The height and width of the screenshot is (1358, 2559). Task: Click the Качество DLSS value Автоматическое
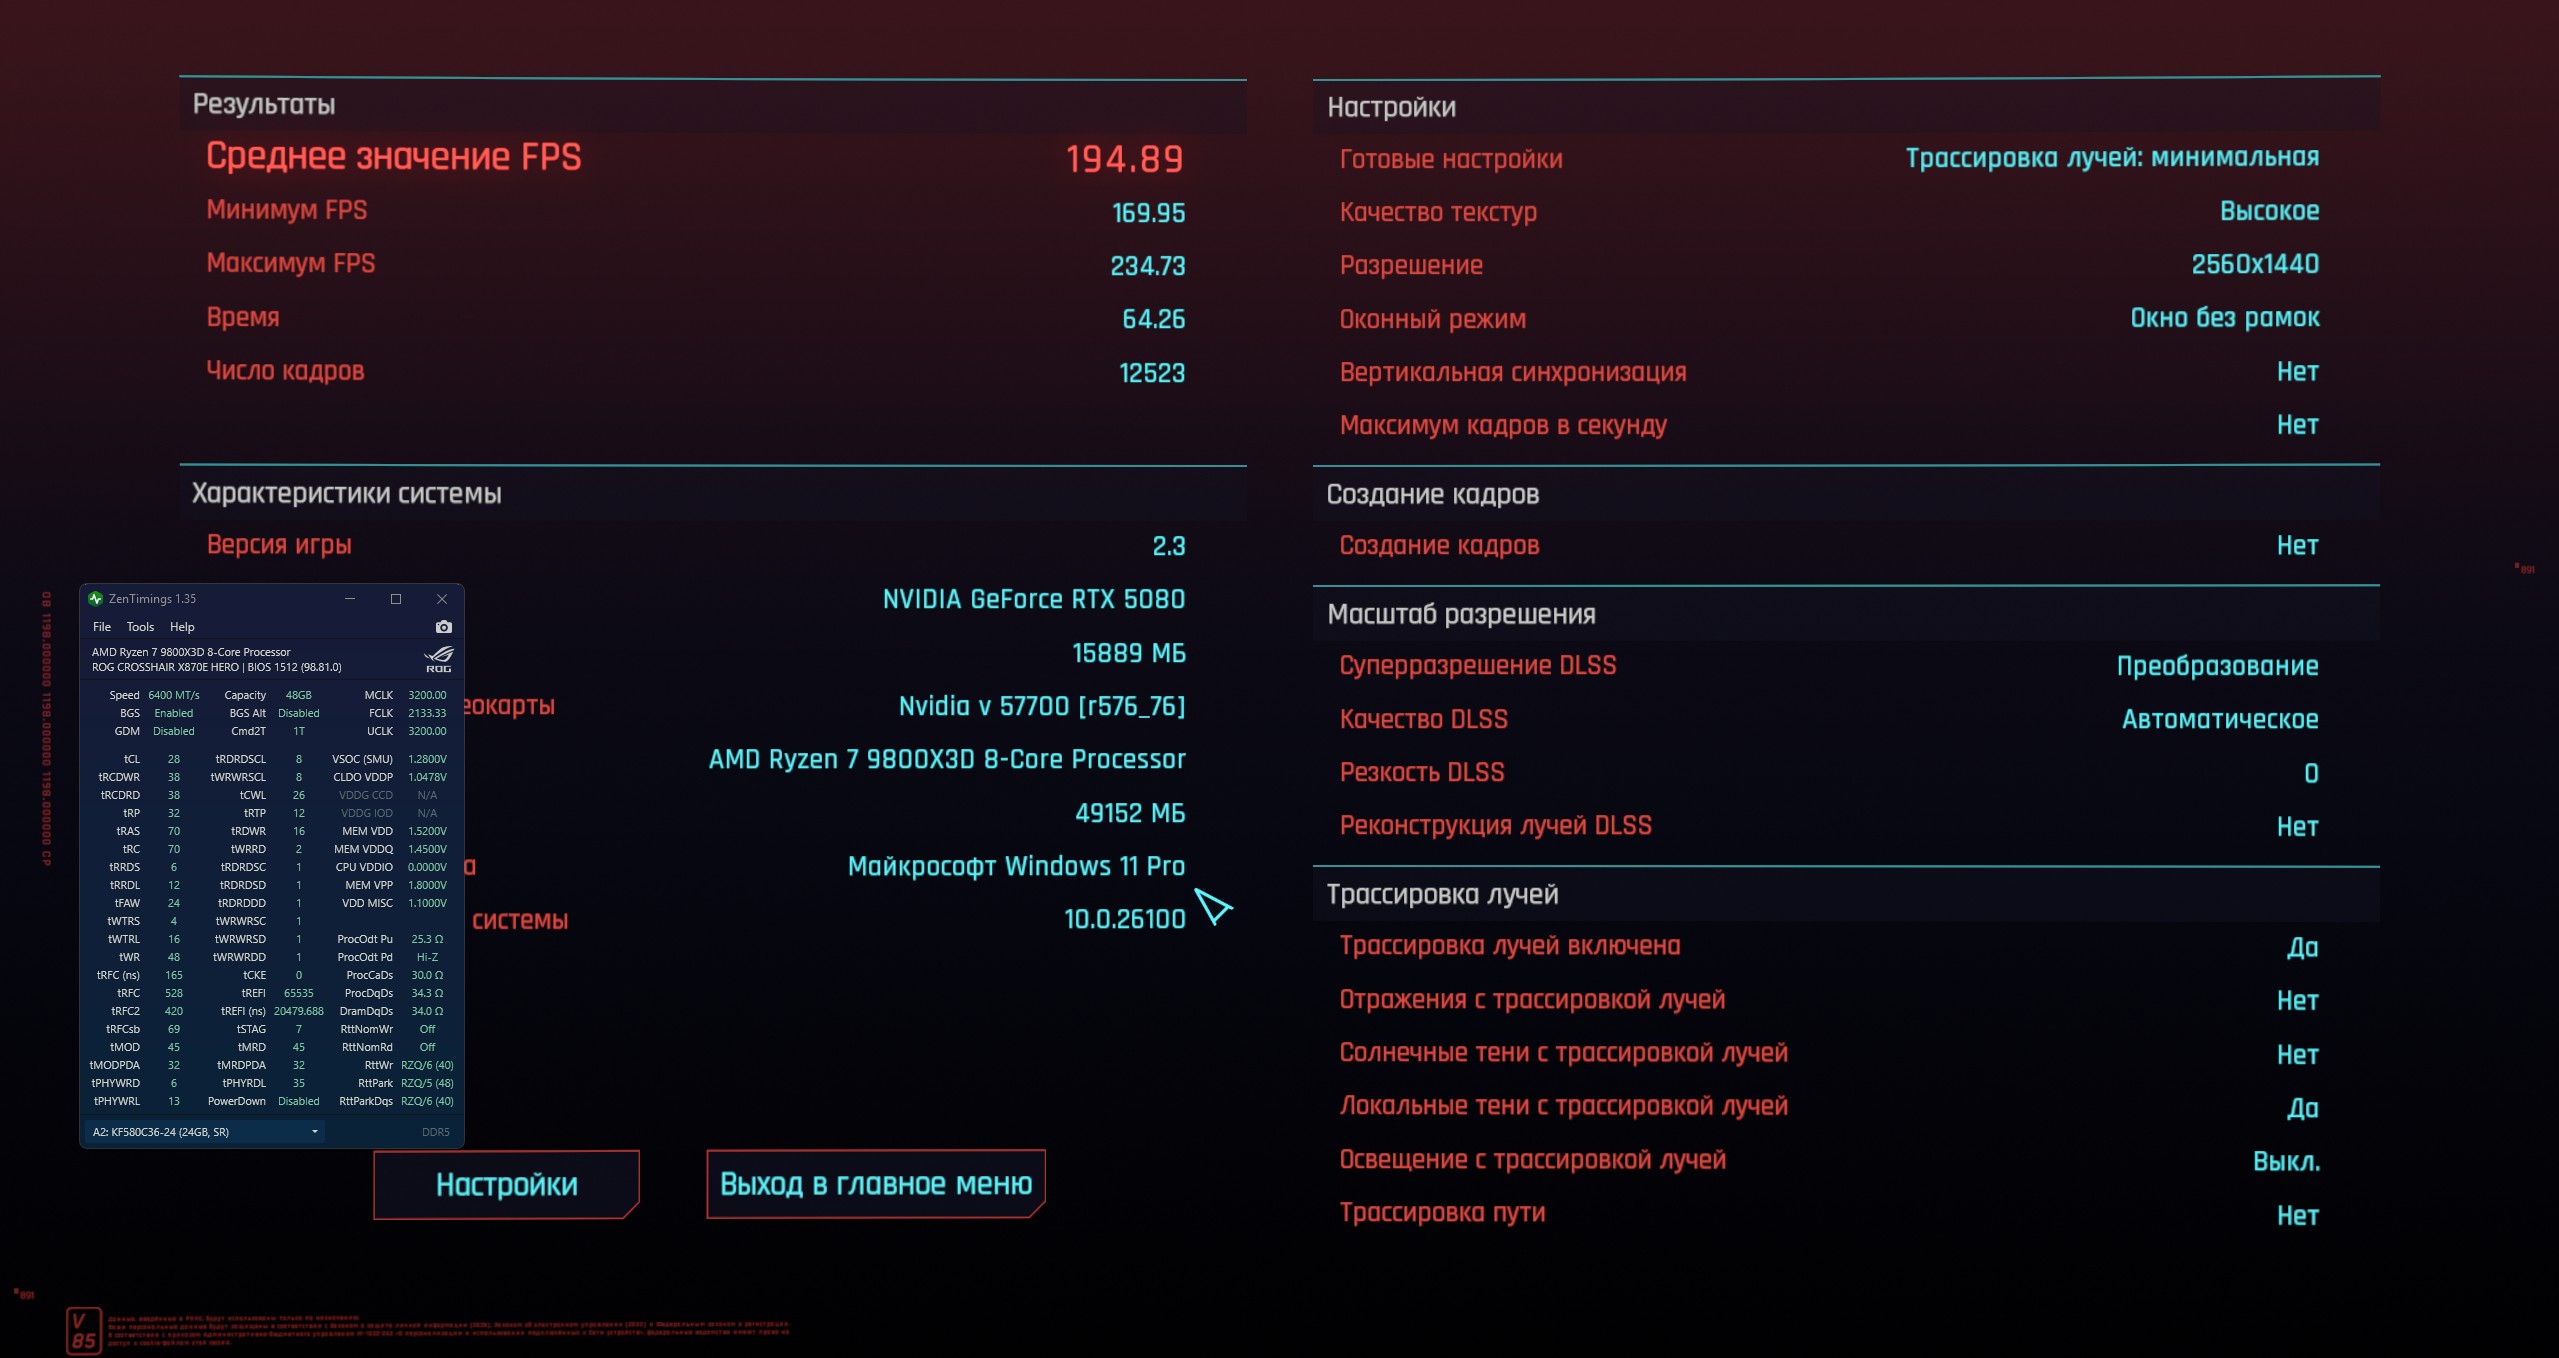click(x=2220, y=719)
